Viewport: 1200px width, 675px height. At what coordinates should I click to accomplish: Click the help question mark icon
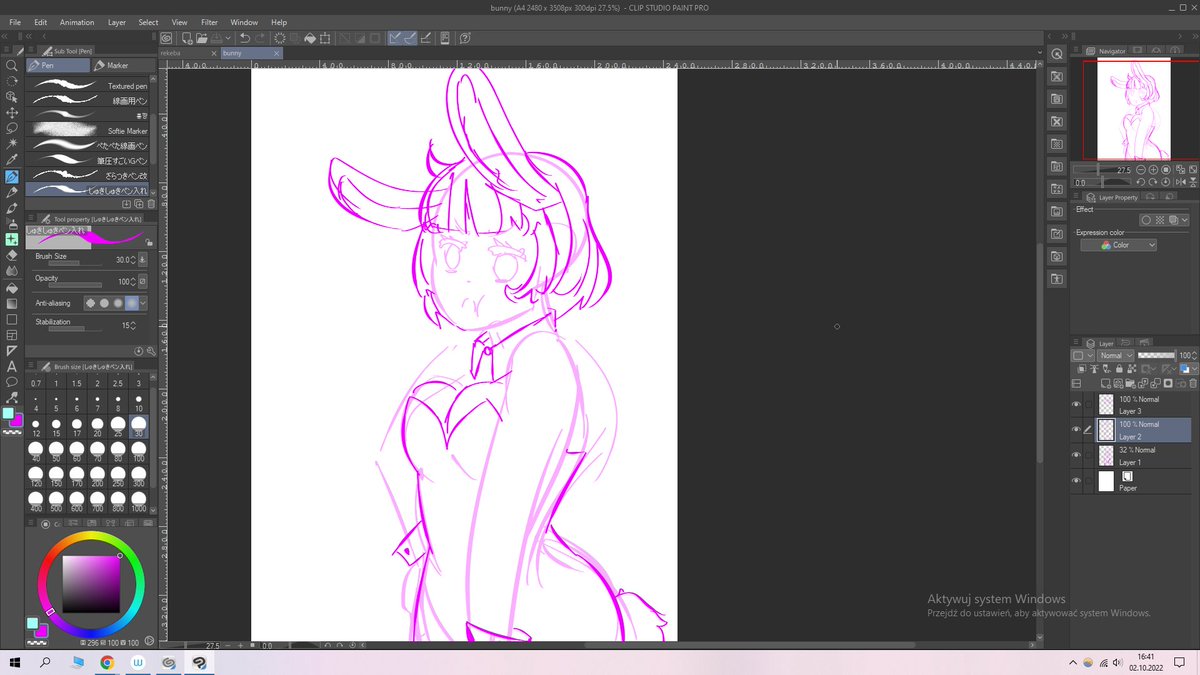pos(466,38)
